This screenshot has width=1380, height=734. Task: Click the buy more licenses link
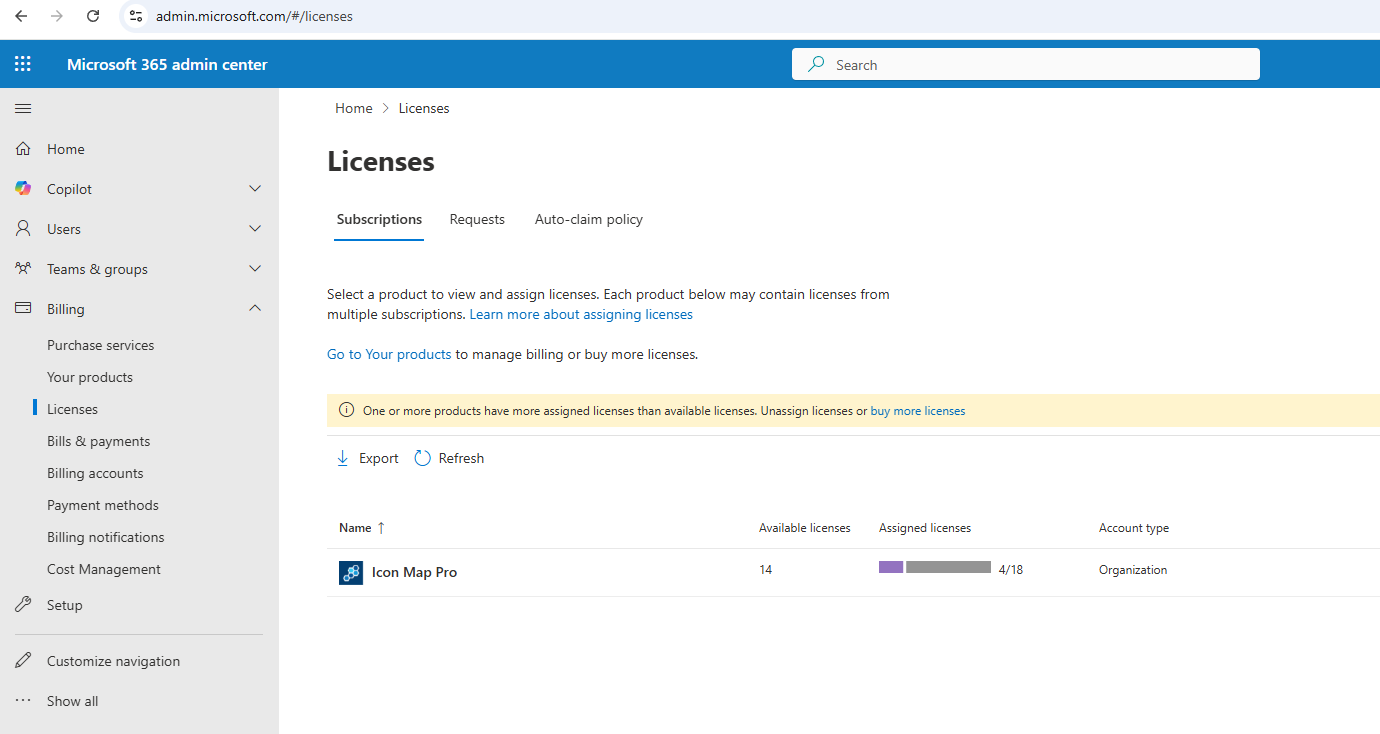click(x=917, y=411)
